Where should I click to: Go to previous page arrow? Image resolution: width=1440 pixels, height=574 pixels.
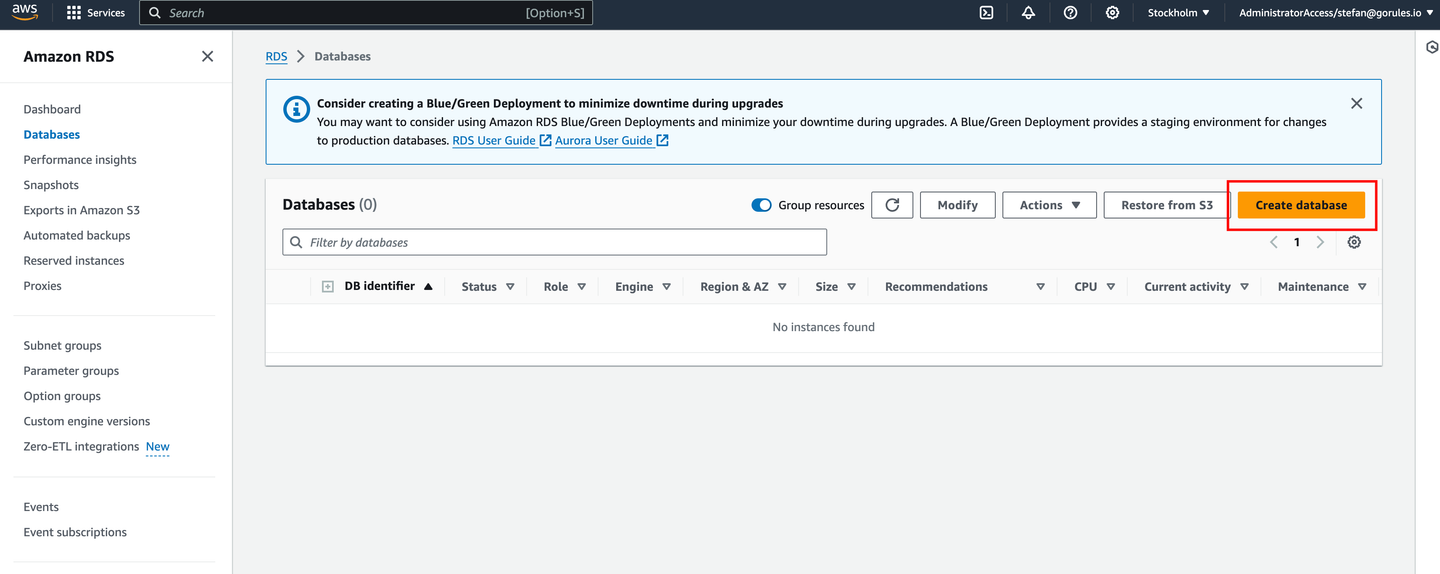coord(1274,242)
